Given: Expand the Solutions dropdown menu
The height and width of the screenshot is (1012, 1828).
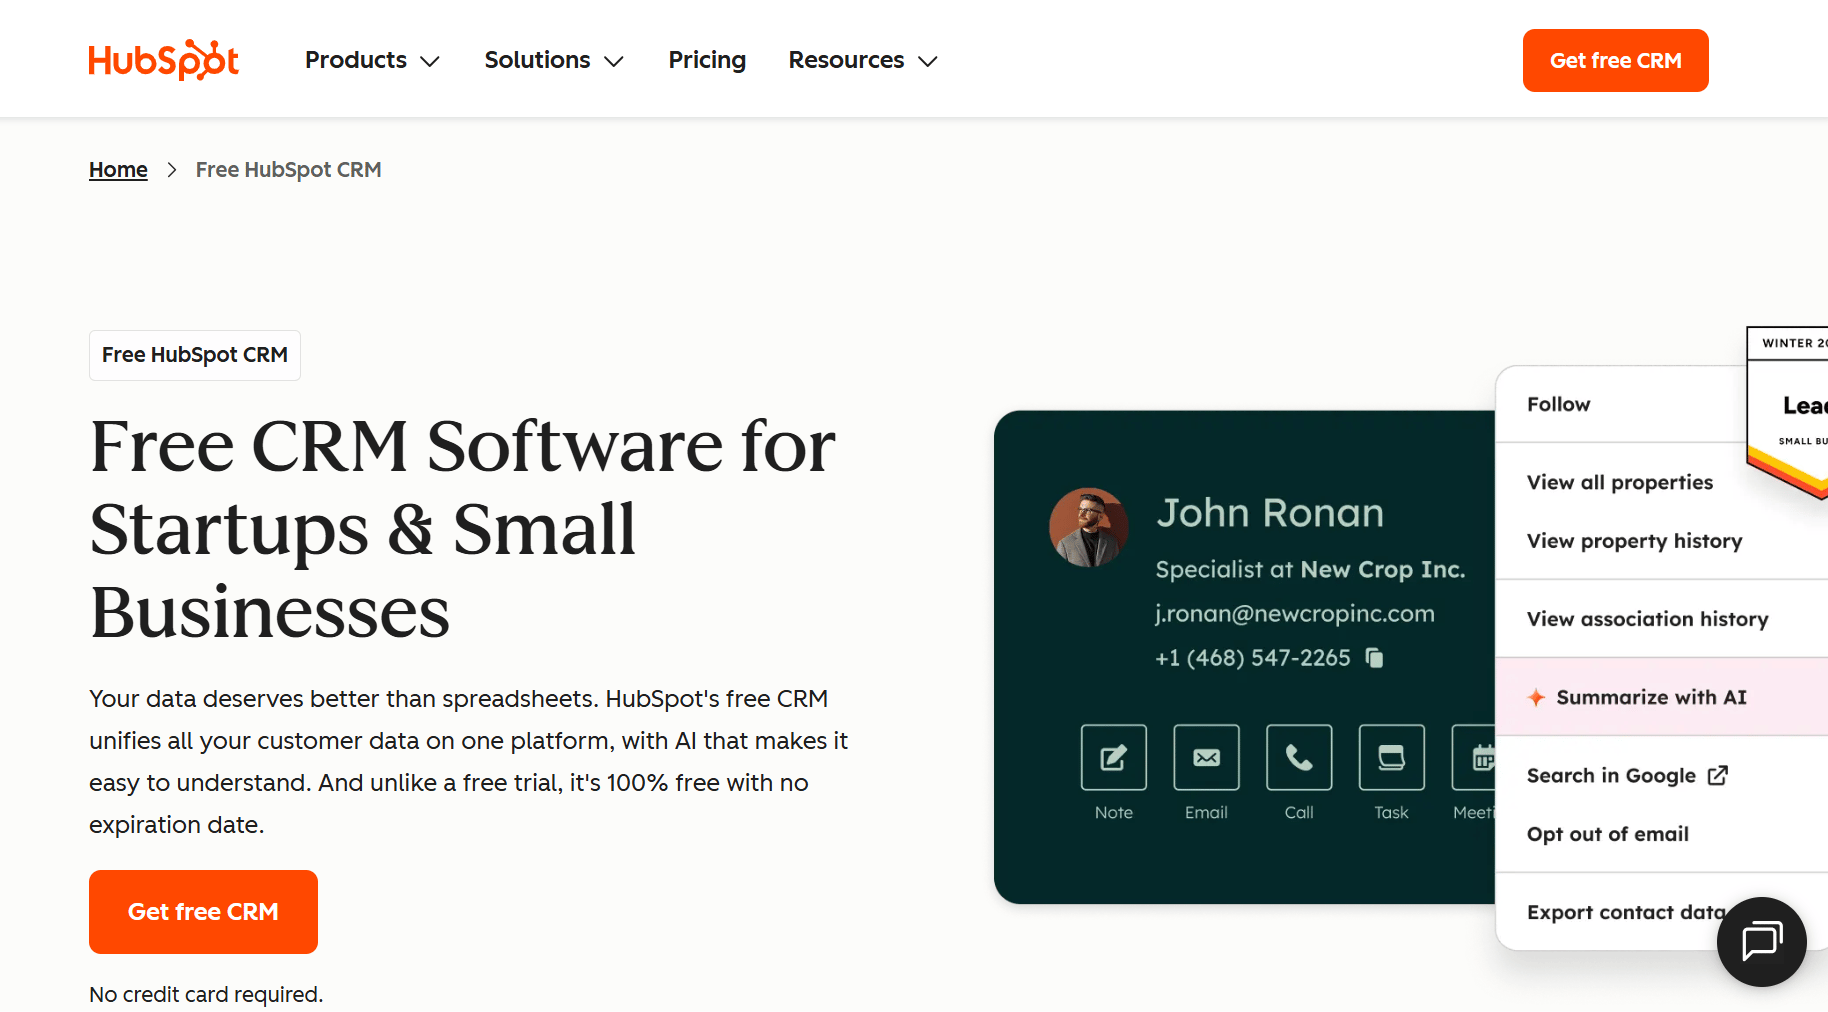Looking at the screenshot, I should 554,60.
